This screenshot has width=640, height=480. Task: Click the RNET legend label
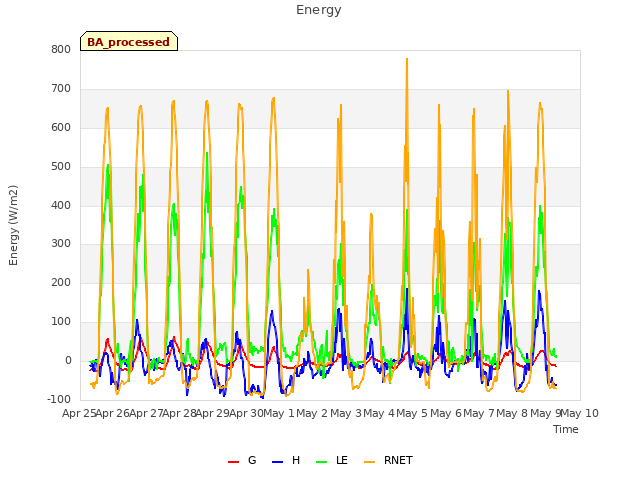[398, 460]
